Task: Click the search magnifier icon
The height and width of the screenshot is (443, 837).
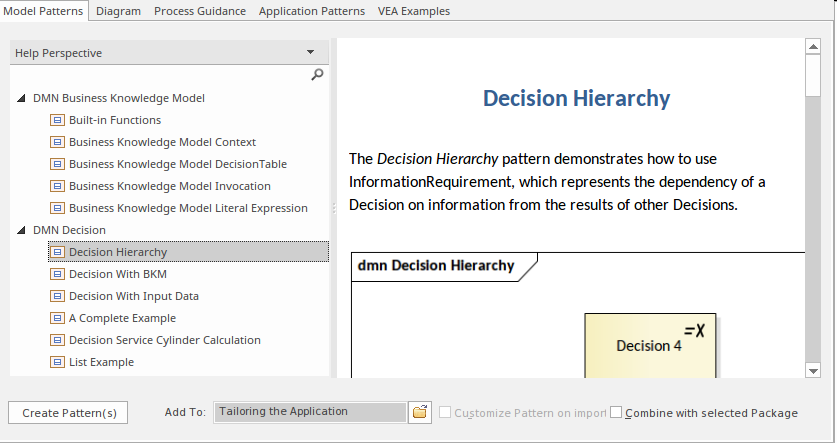Action: click(x=318, y=75)
